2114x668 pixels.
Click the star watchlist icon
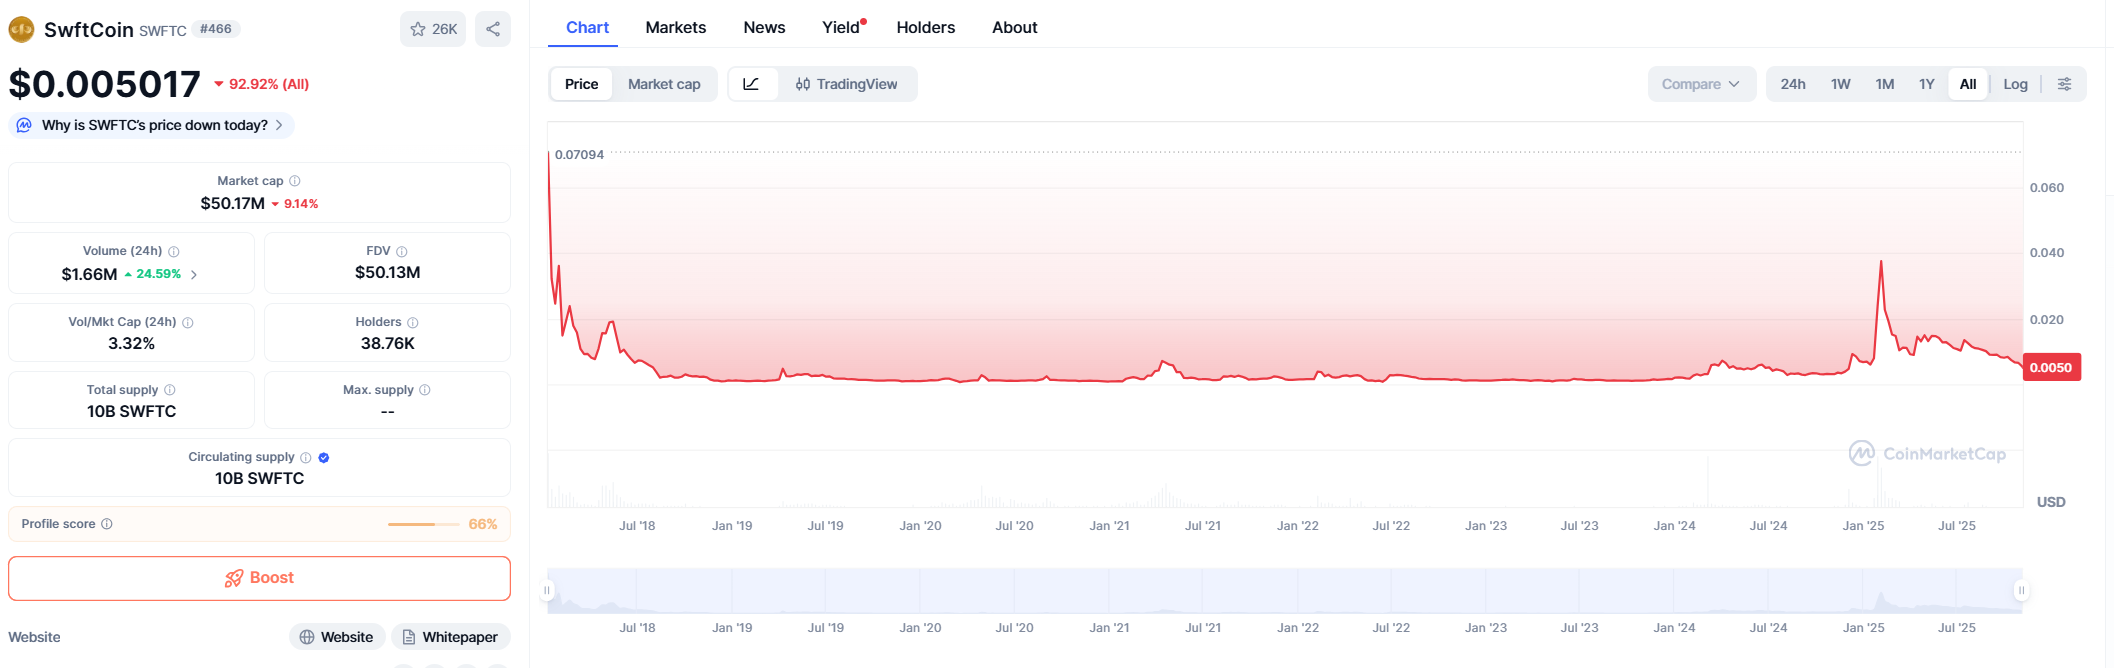[x=418, y=29]
